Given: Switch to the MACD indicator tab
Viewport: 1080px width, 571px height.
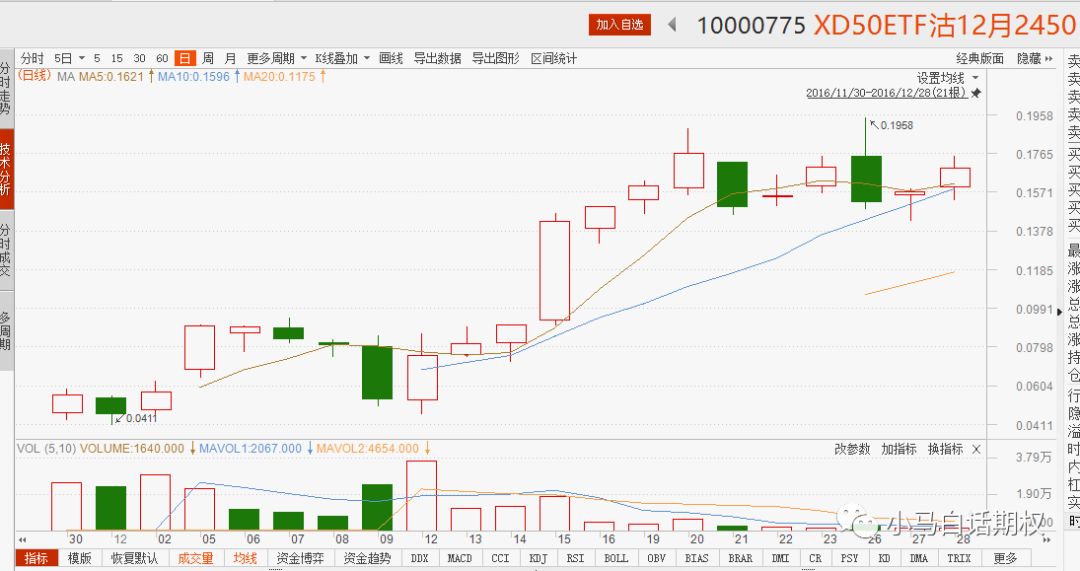Looking at the screenshot, I should (x=459, y=558).
